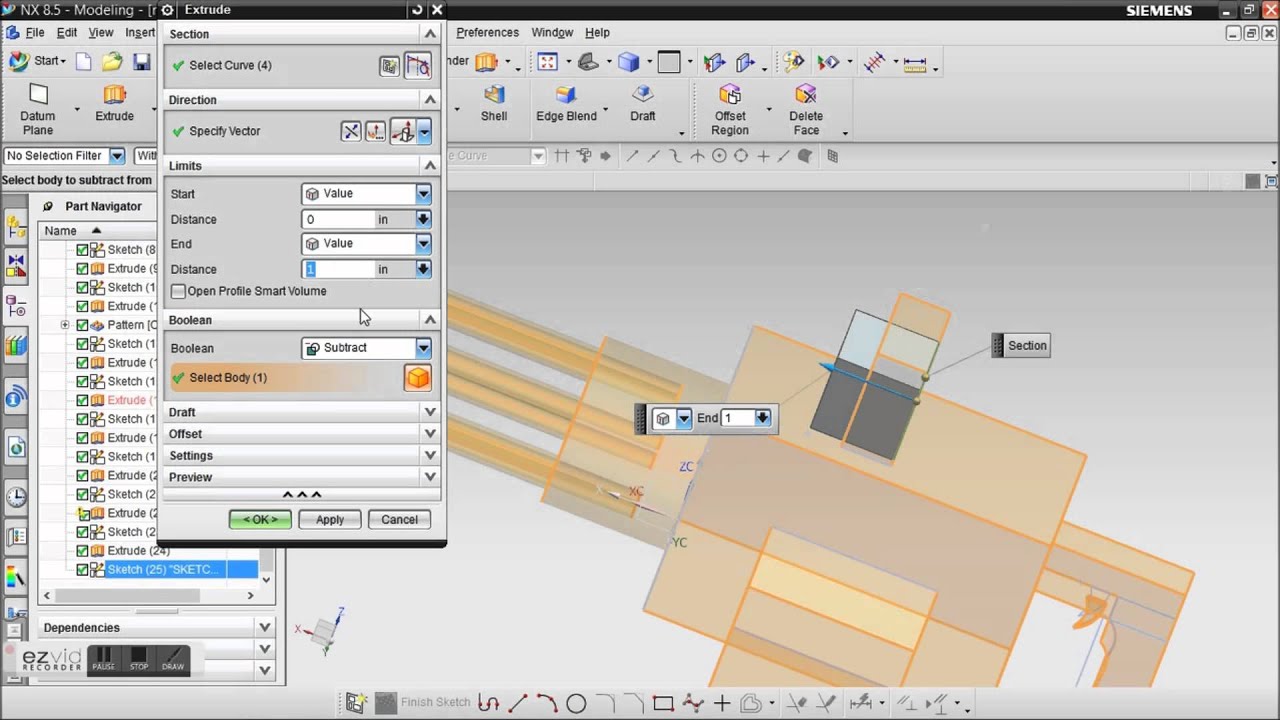The image size is (1280, 720).
Task: Click Cancel in the Extrude dialog
Action: [399, 520]
